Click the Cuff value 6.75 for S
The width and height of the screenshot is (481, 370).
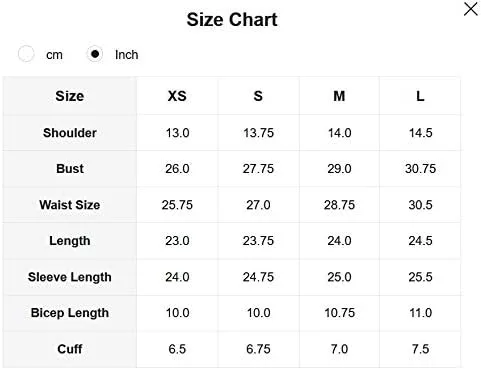pos(258,349)
